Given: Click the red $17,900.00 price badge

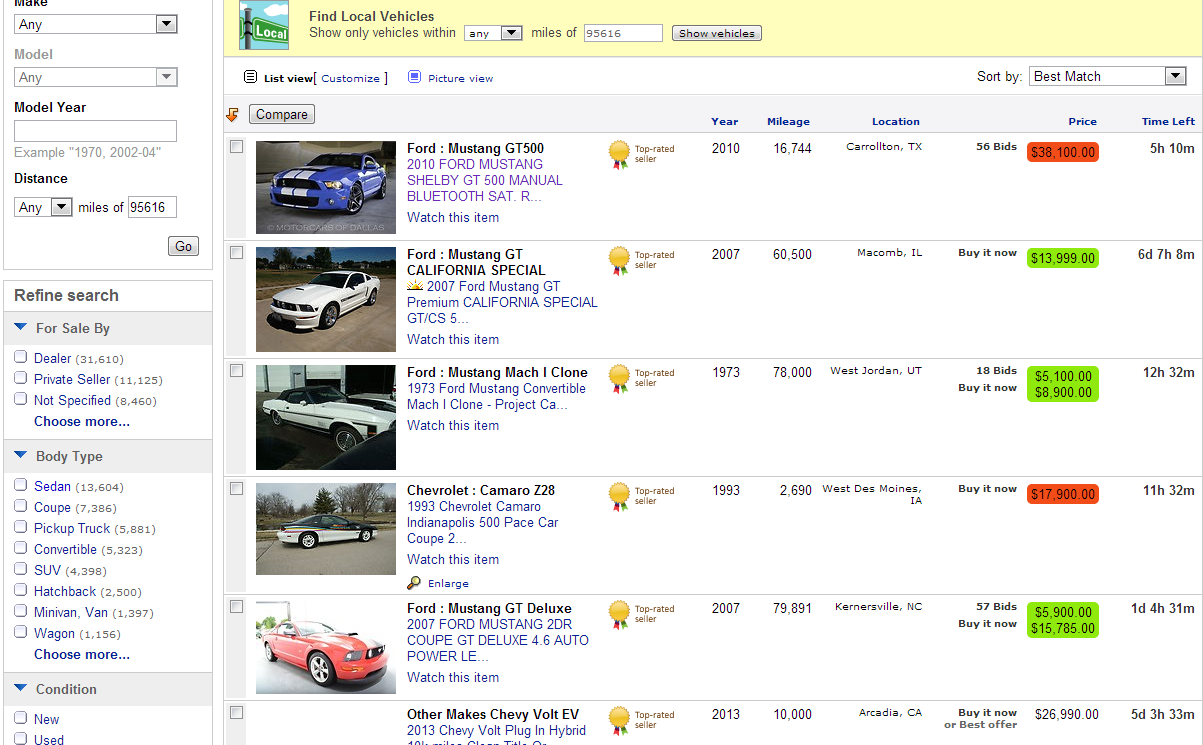Looking at the screenshot, I should [1063, 494].
